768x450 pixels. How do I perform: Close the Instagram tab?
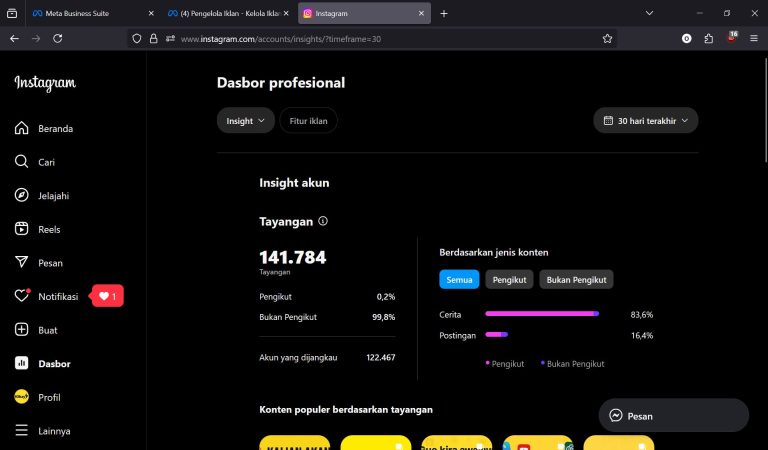[421, 14]
